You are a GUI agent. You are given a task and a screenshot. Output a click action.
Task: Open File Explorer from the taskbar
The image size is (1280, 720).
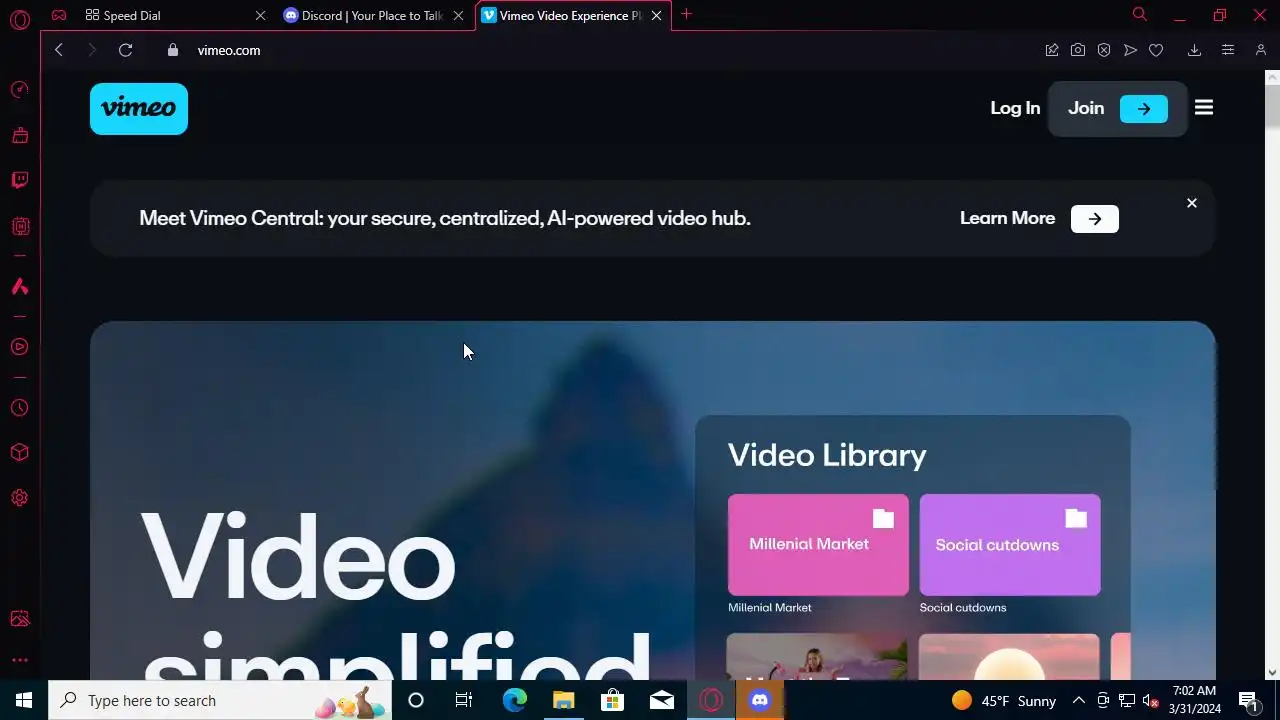563,700
